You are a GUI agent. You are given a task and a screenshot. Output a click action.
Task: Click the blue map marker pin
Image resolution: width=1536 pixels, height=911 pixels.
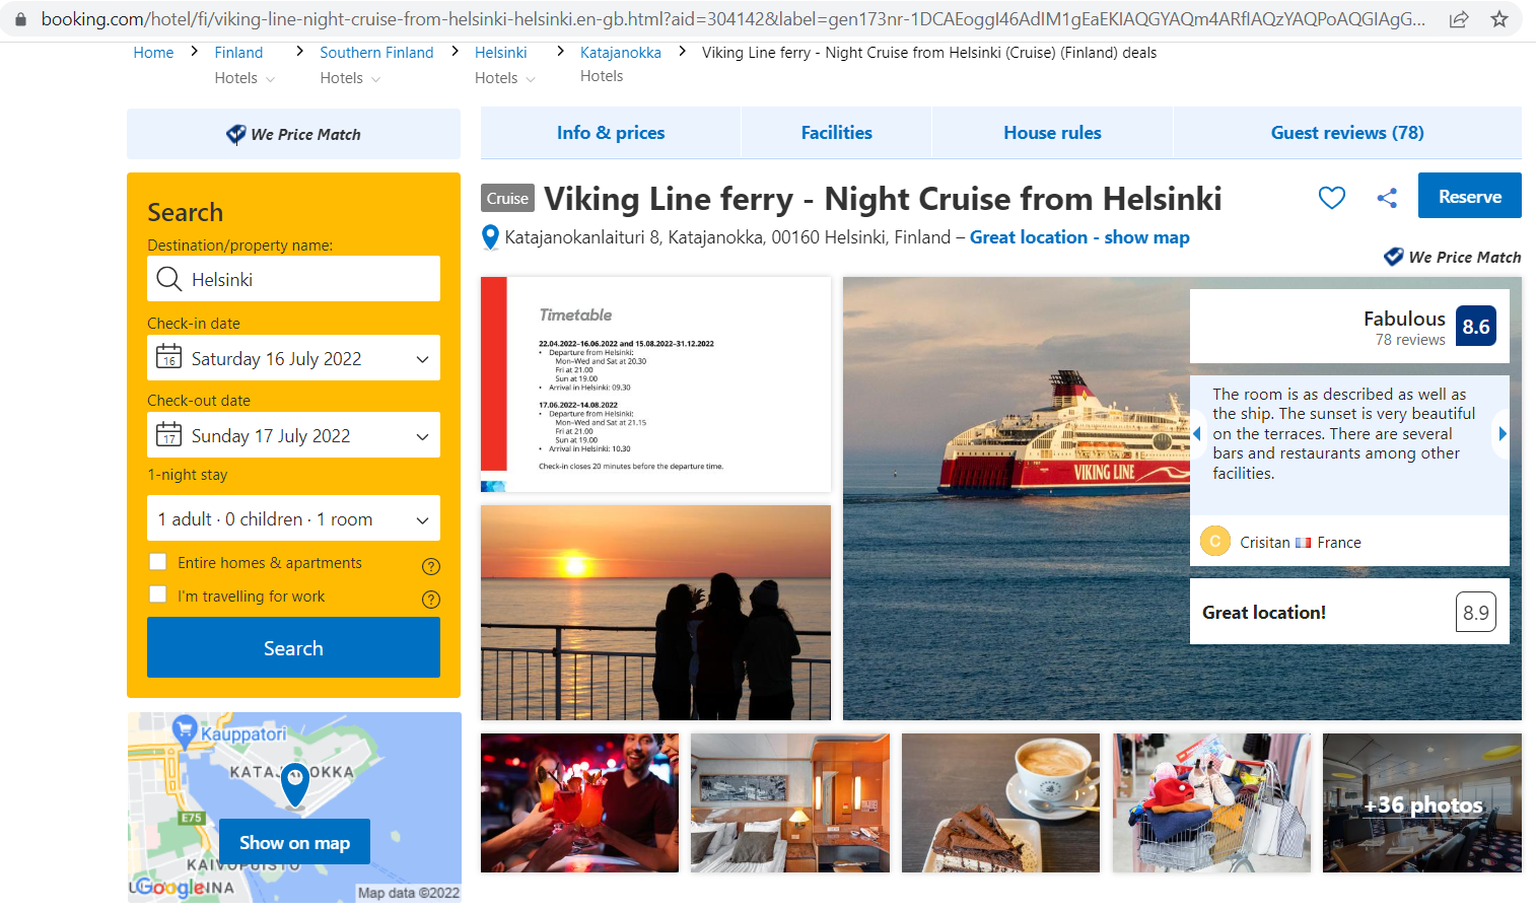pyautogui.click(x=295, y=785)
